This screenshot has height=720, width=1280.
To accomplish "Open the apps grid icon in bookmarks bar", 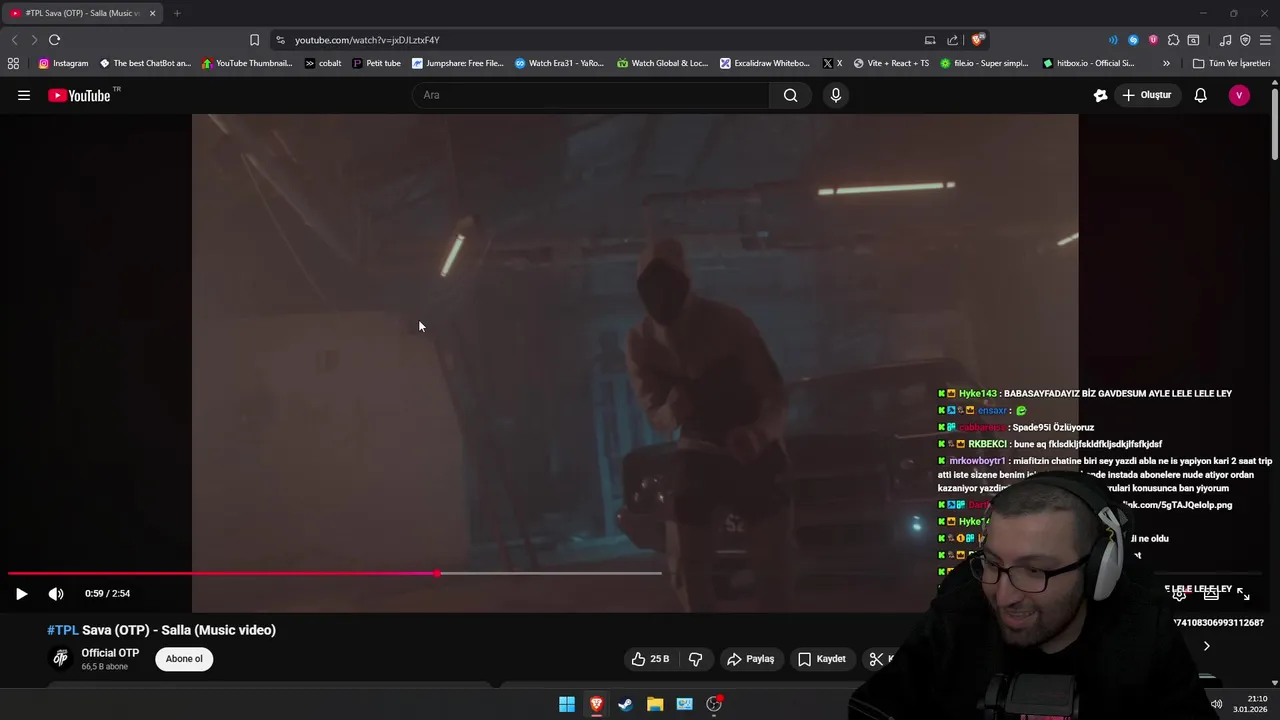I will pyautogui.click(x=13, y=63).
